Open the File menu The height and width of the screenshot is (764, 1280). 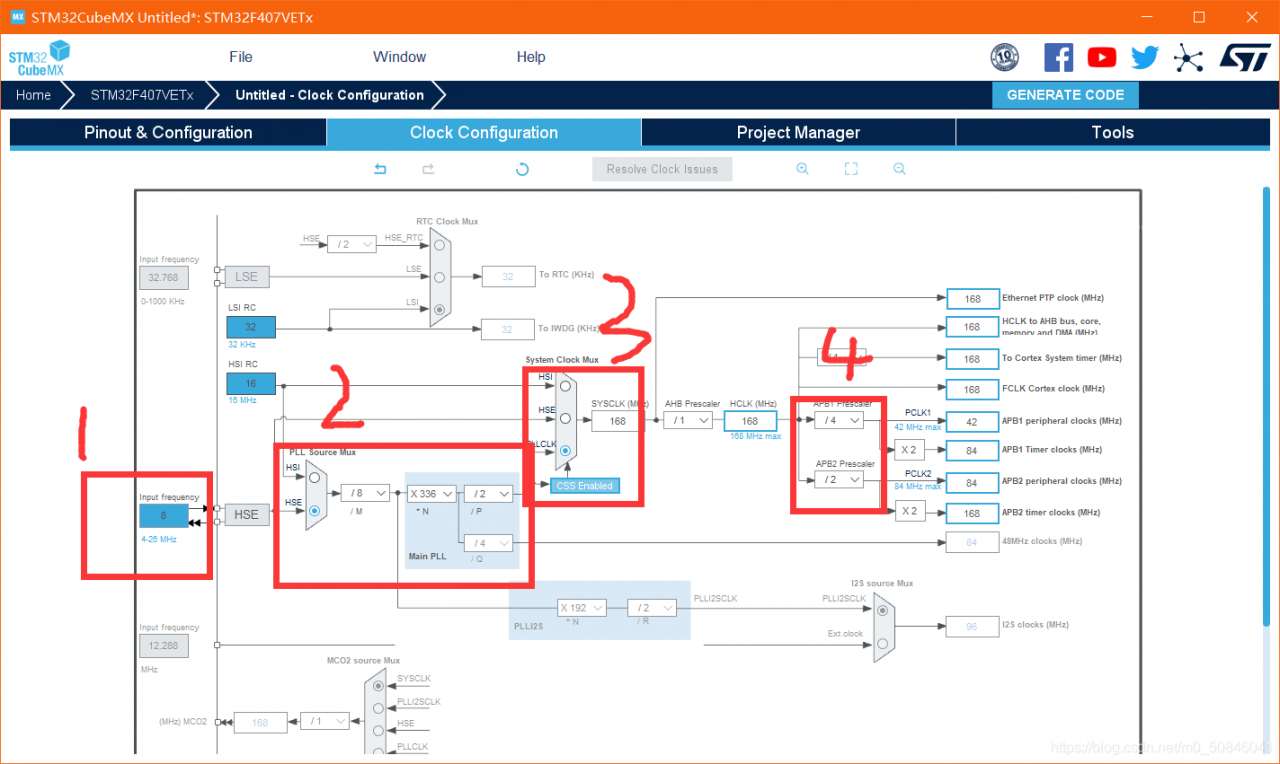(x=241, y=57)
